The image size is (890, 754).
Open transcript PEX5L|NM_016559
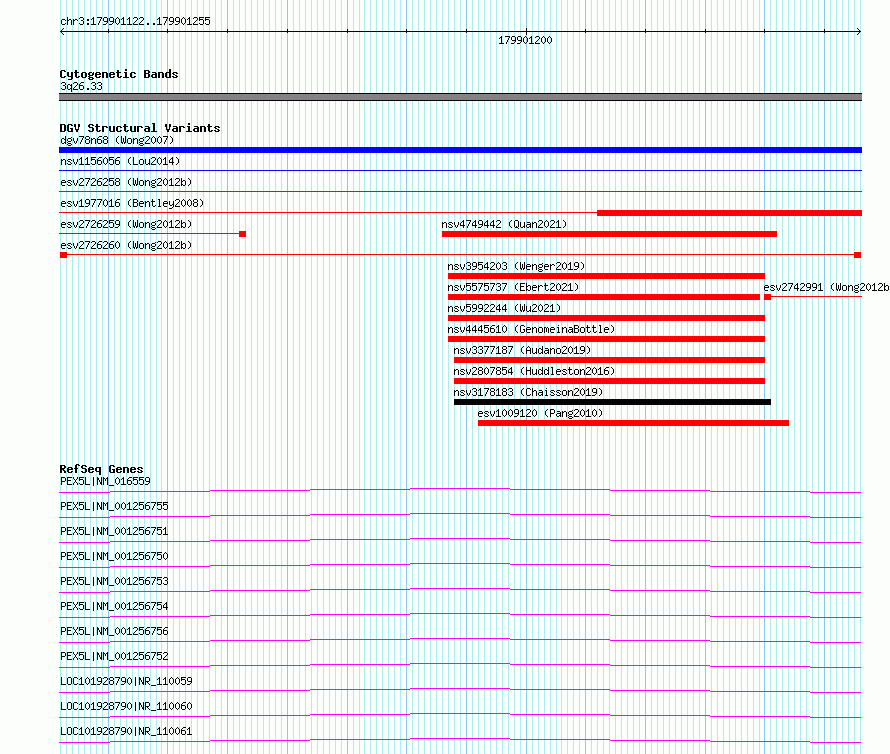tap(105, 481)
